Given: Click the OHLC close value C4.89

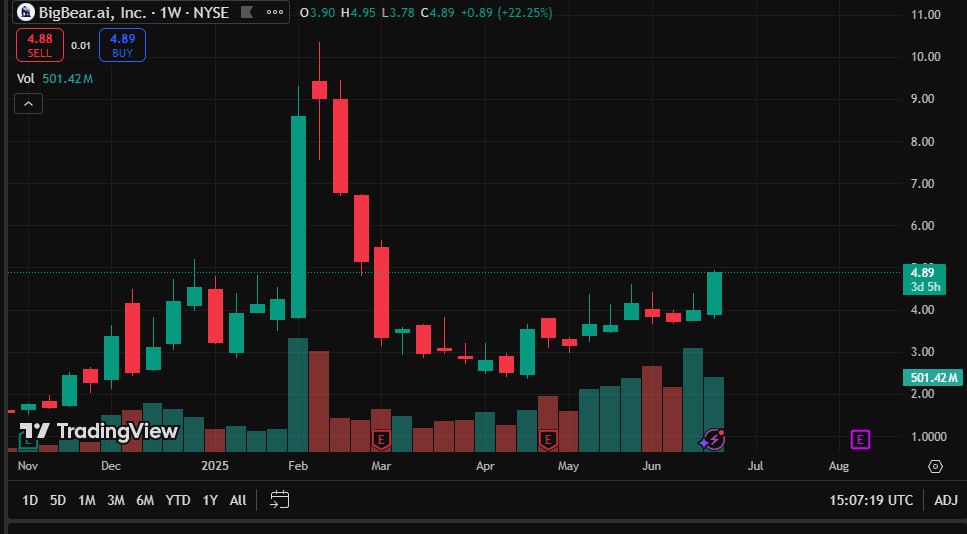Looking at the screenshot, I should (437, 12).
